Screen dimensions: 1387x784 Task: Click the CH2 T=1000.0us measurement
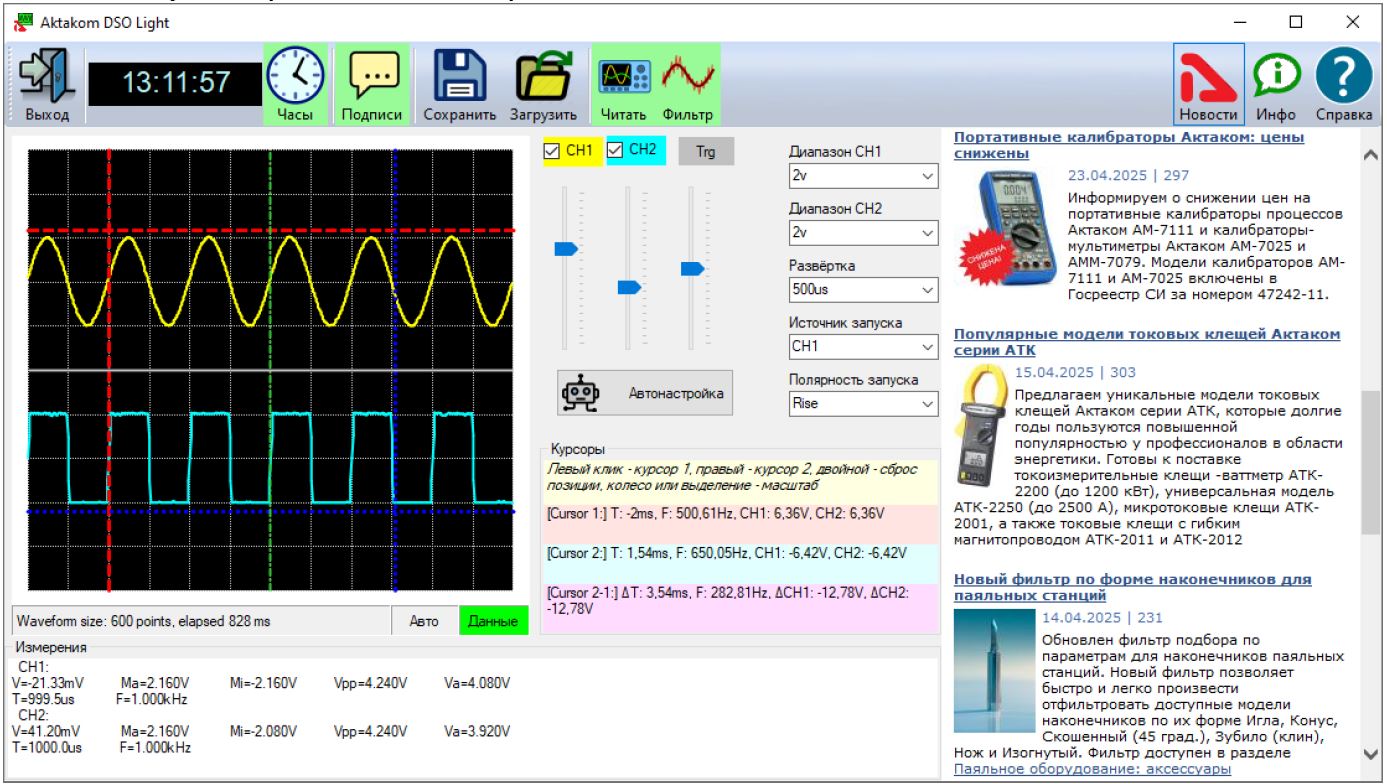click(47, 747)
